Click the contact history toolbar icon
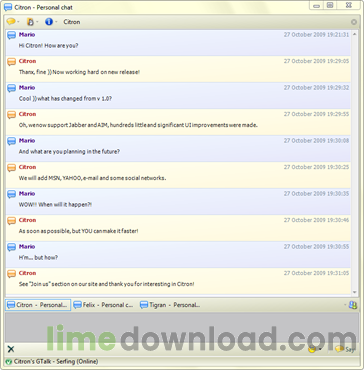Image resolution: width=364 pixels, height=370 pixels. pos(30,22)
